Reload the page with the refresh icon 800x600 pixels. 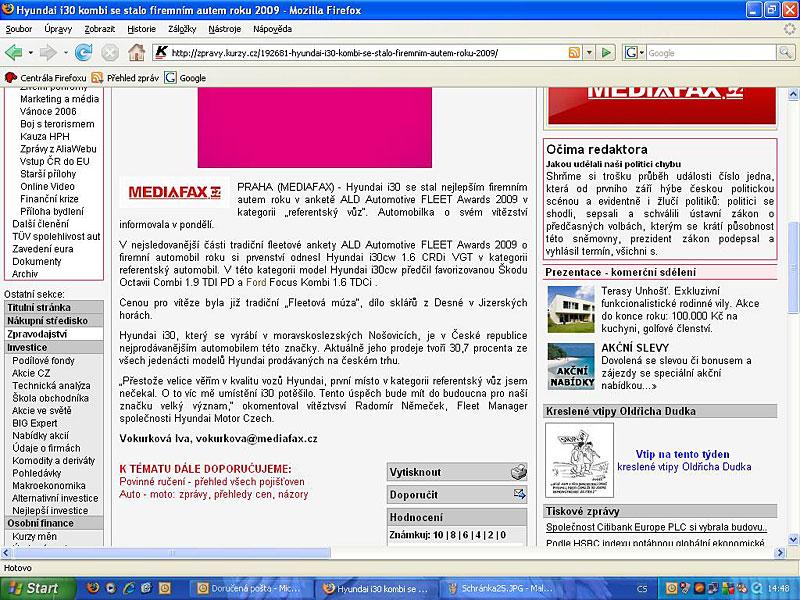click(83, 52)
